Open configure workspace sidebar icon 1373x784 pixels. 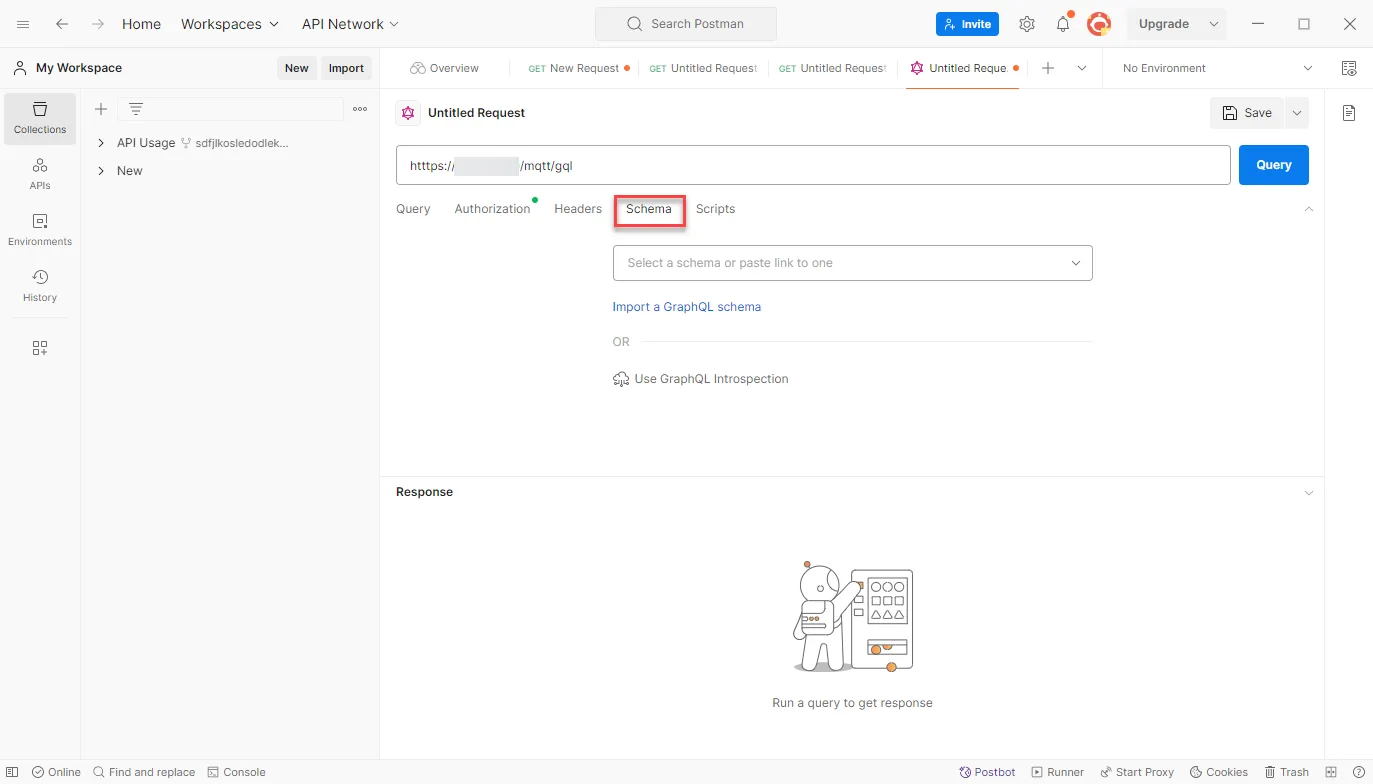(40, 348)
